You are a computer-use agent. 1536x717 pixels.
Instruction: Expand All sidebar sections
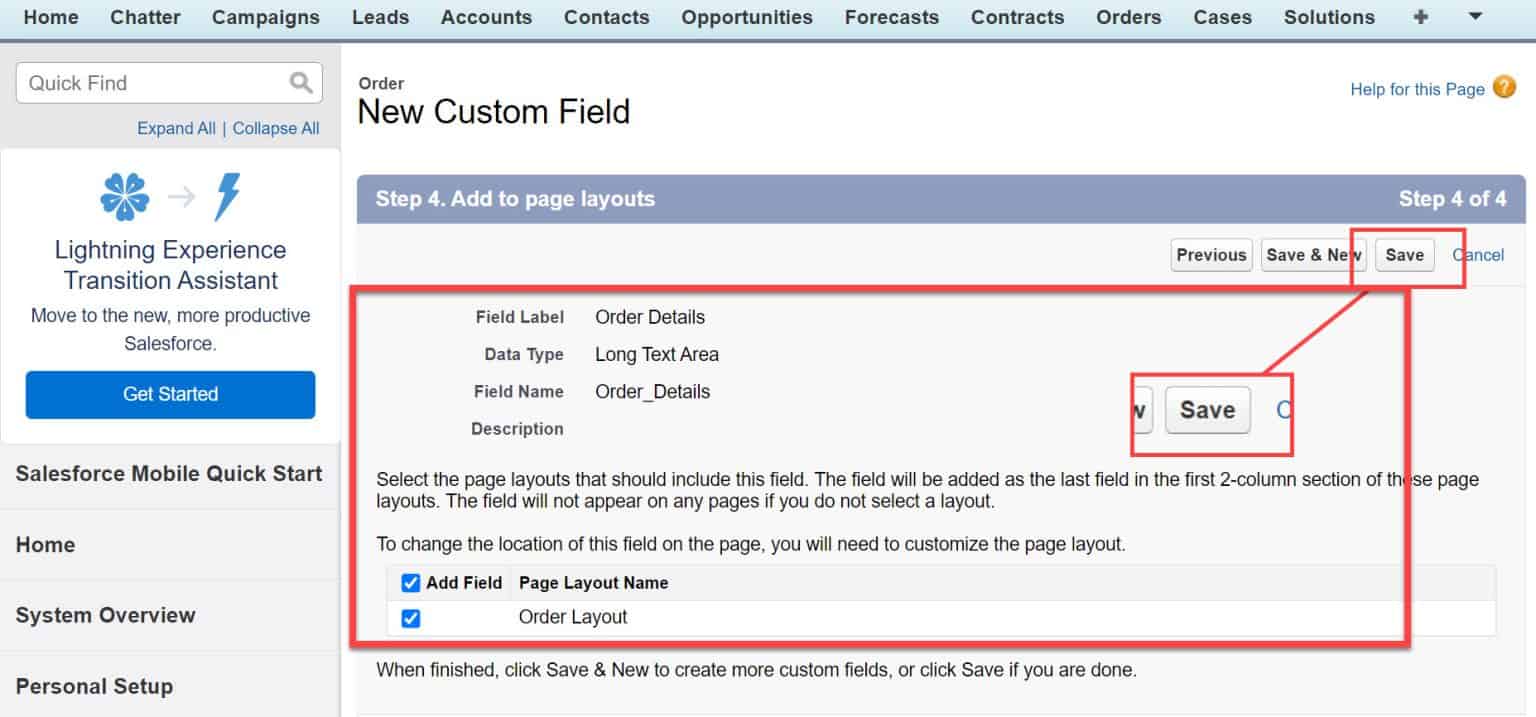tap(176, 128)
